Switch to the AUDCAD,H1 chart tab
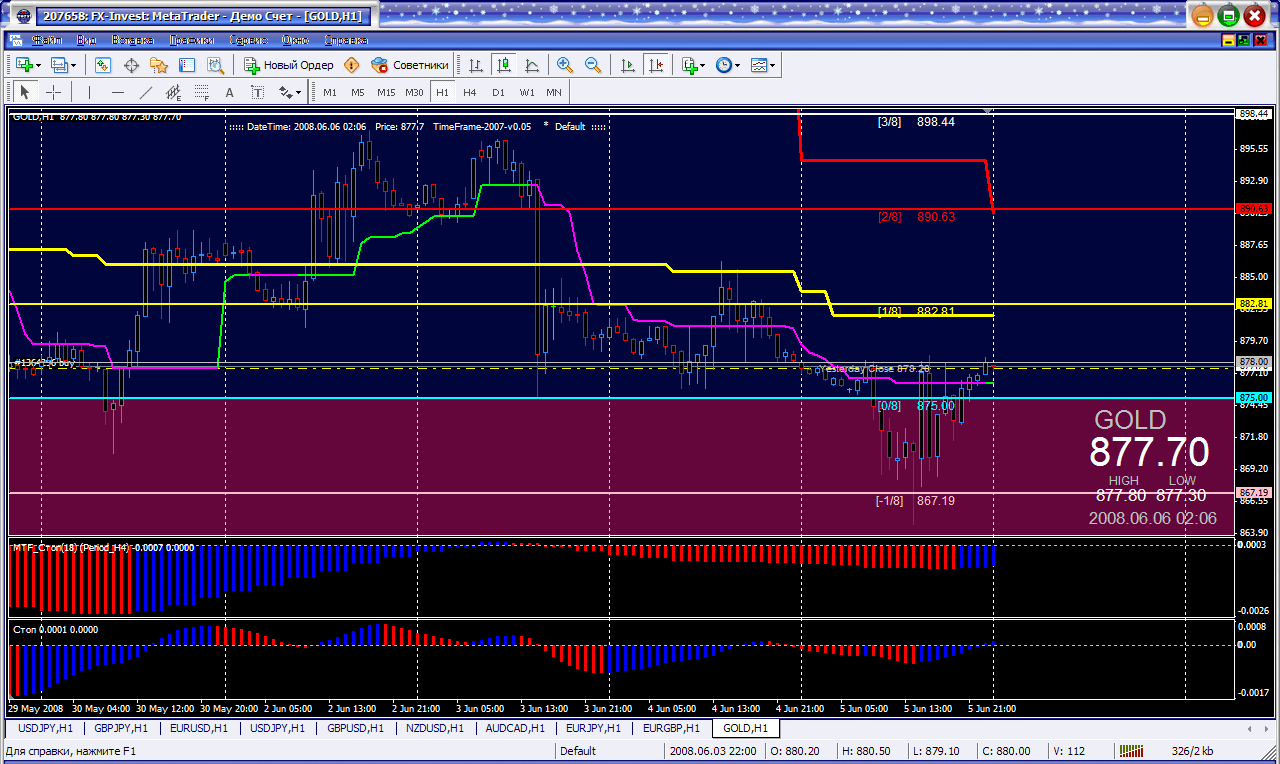This screenshot has width=1280, height=764. (515, 729)
